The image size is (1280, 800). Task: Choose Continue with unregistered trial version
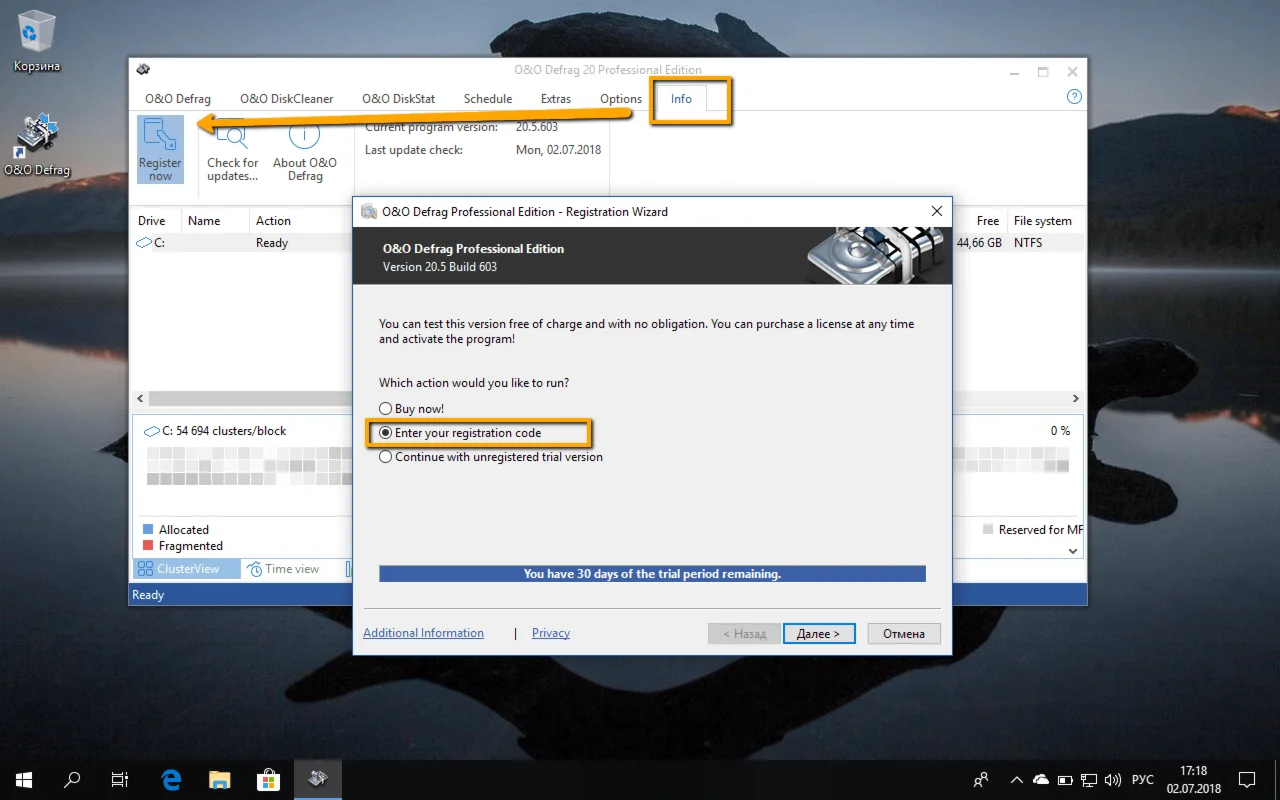(491, 457)
